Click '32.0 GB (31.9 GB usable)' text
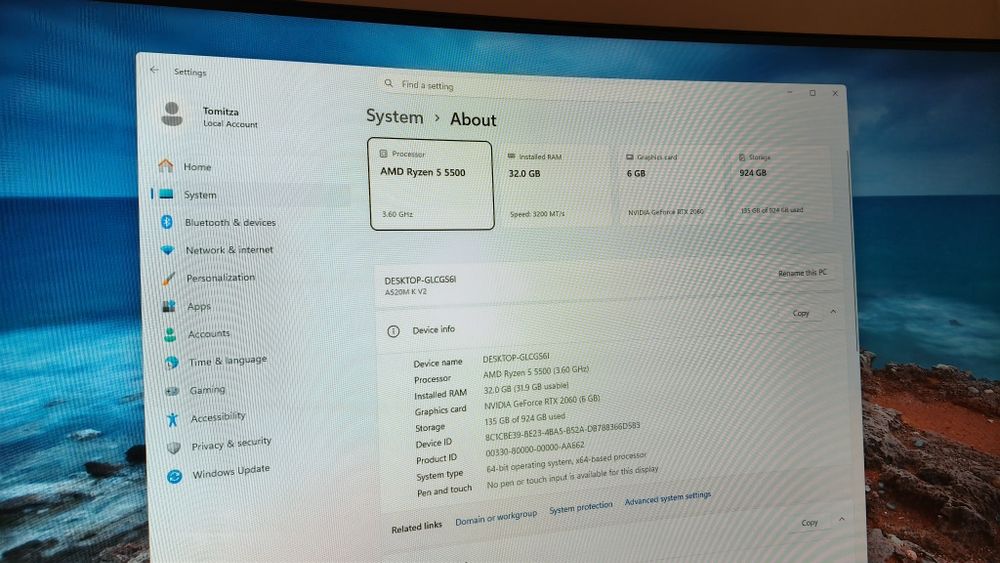 526,388
